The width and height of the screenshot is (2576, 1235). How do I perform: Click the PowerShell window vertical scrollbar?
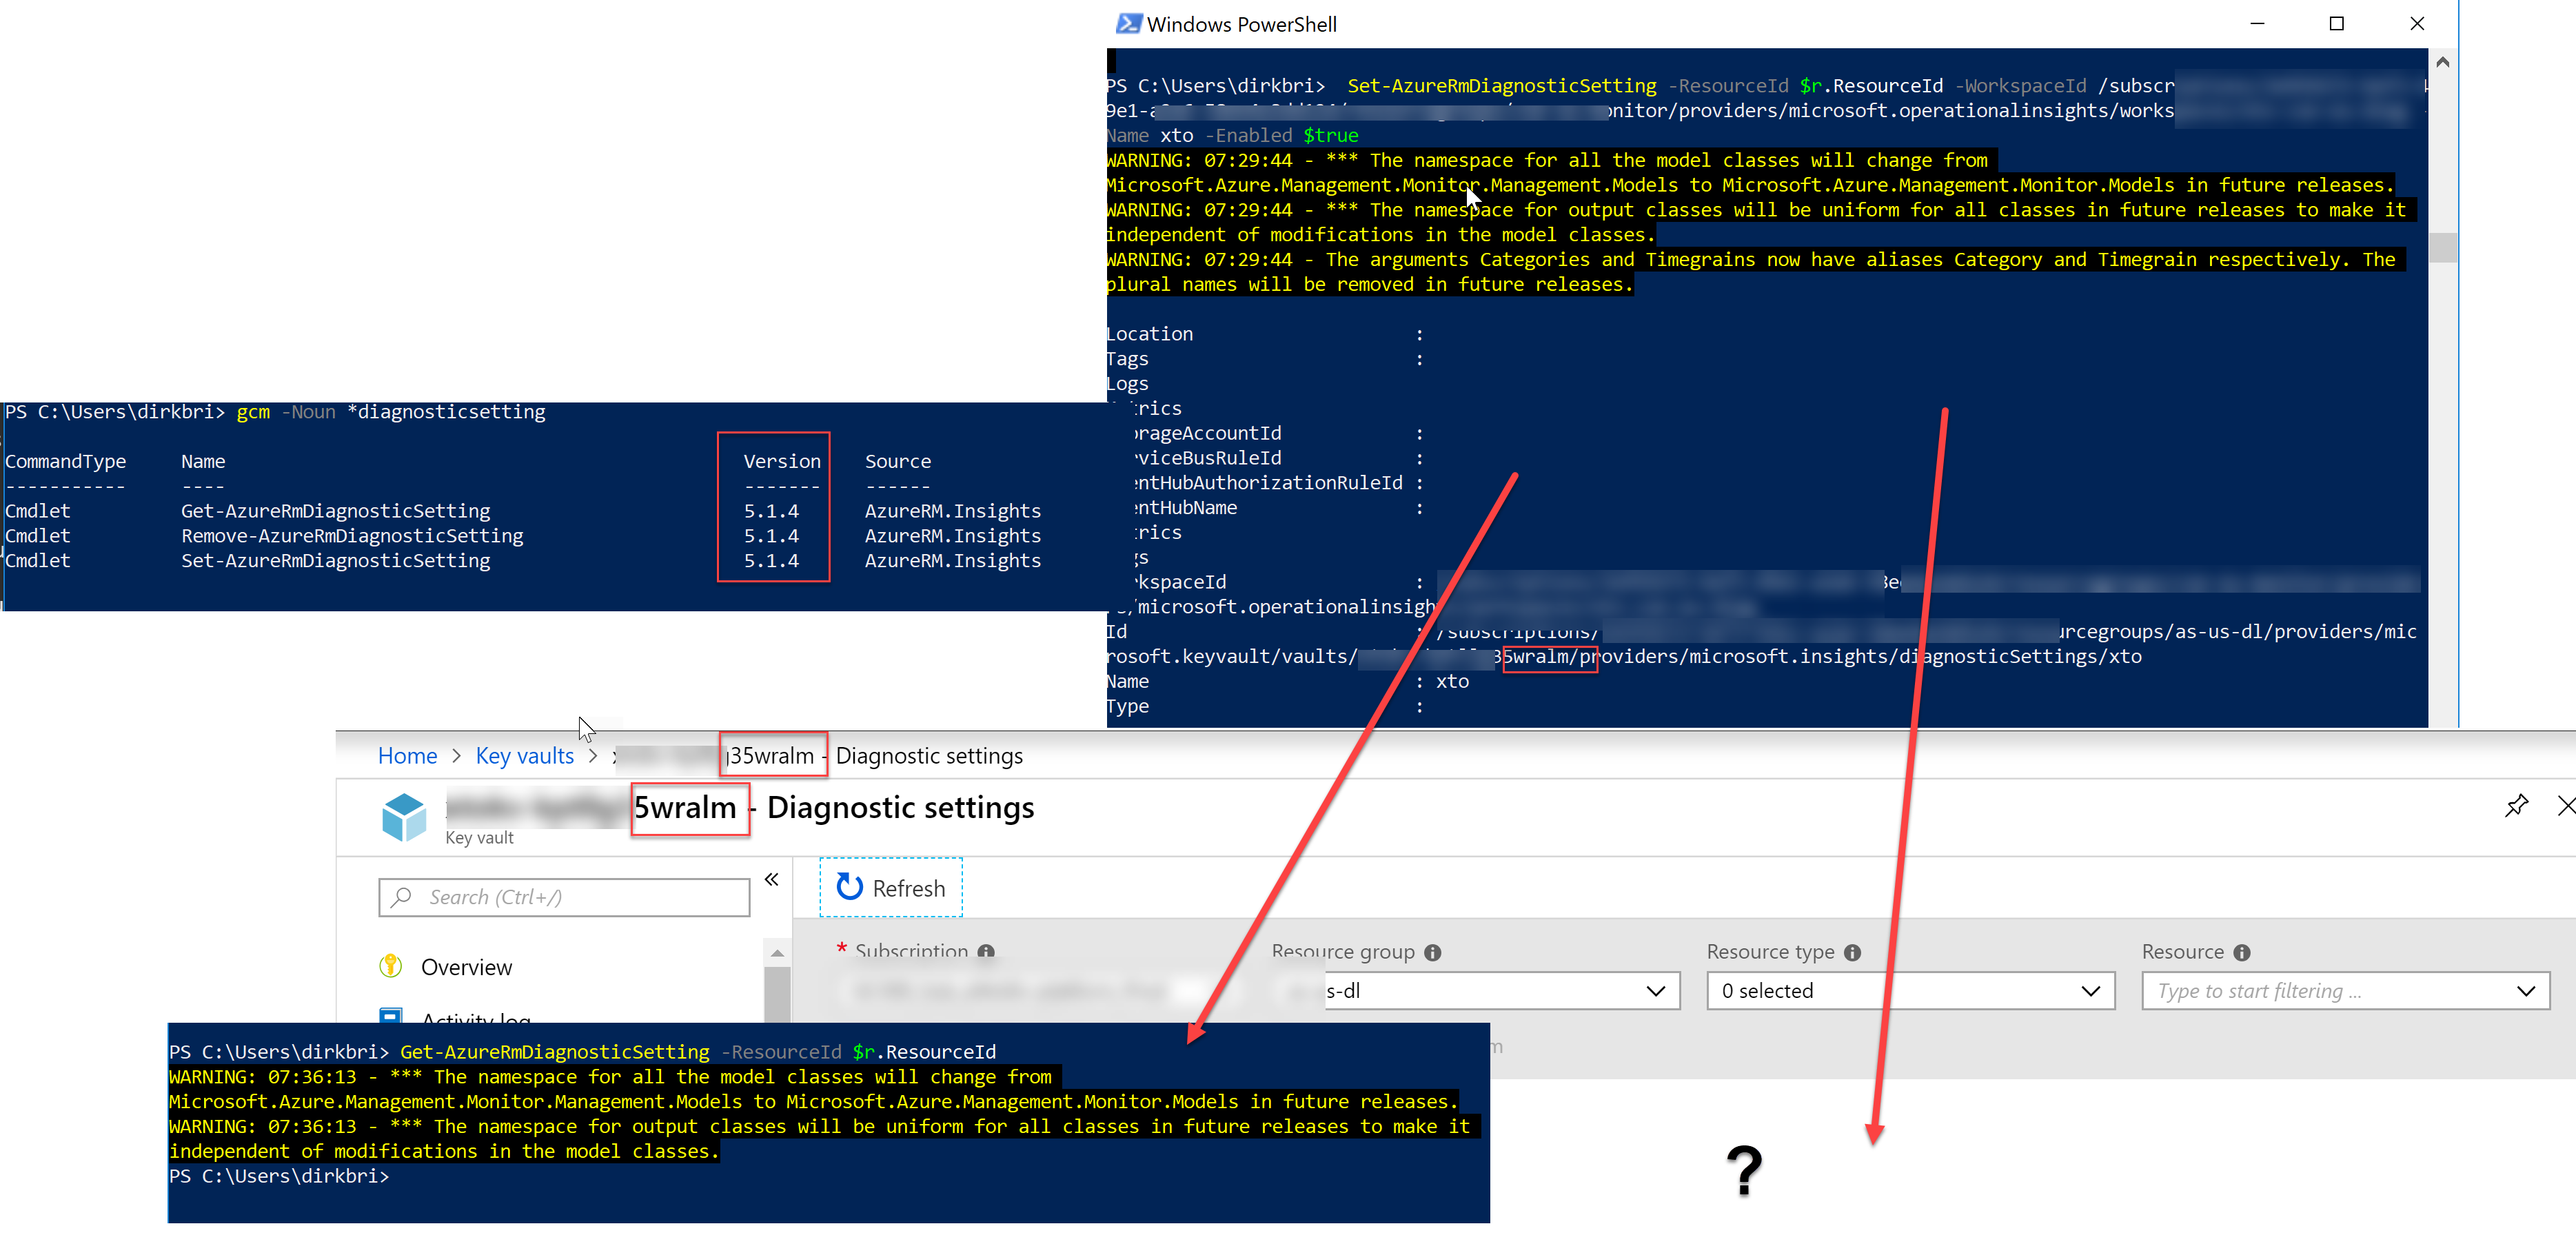coord(2443,247)
